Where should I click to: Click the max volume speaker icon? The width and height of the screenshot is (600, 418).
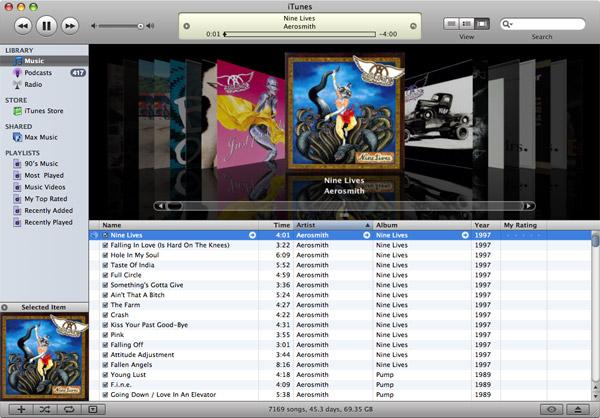pyautogui.click(x=150, y=26)
